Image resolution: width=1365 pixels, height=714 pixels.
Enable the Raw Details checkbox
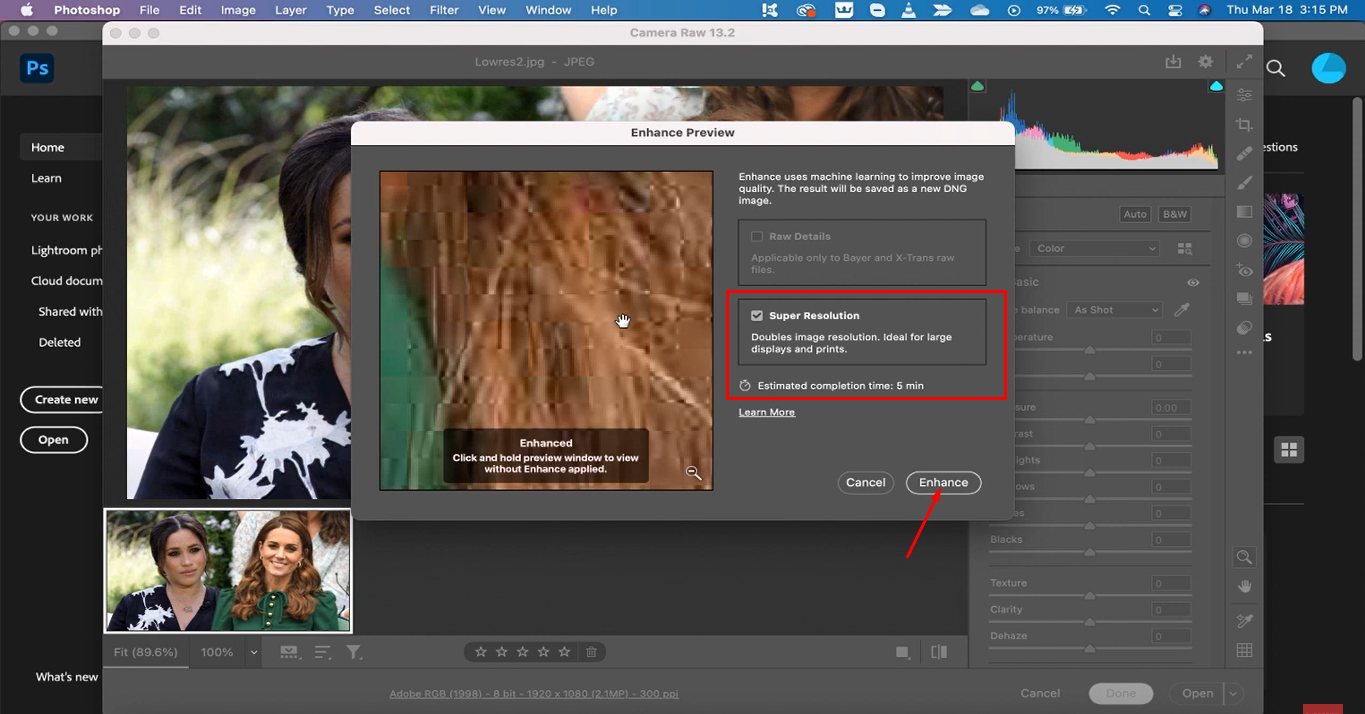coord(757,235)
